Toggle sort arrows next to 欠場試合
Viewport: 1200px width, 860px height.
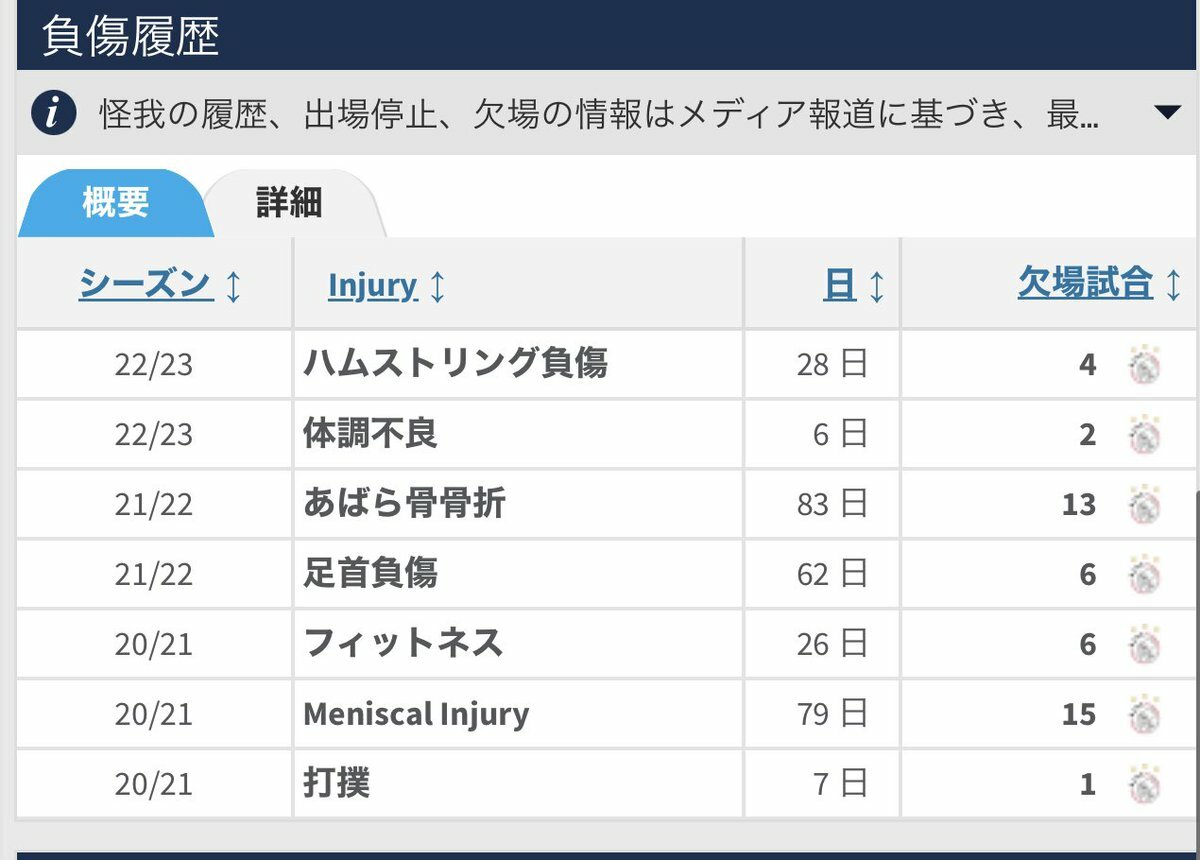1173,286
